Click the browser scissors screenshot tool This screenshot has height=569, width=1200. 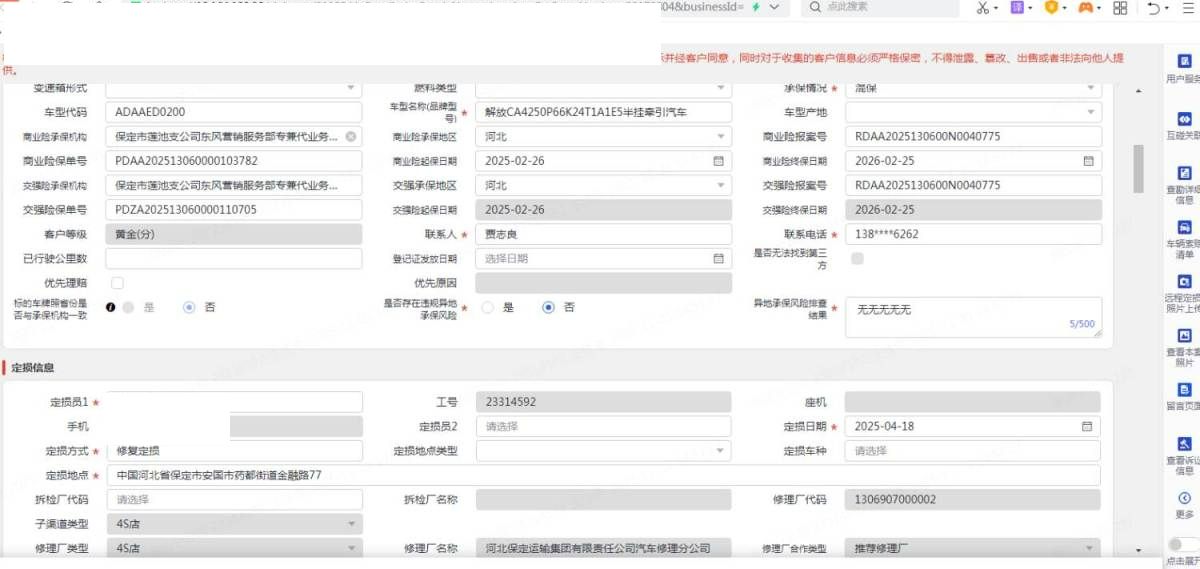pos(982,8)
